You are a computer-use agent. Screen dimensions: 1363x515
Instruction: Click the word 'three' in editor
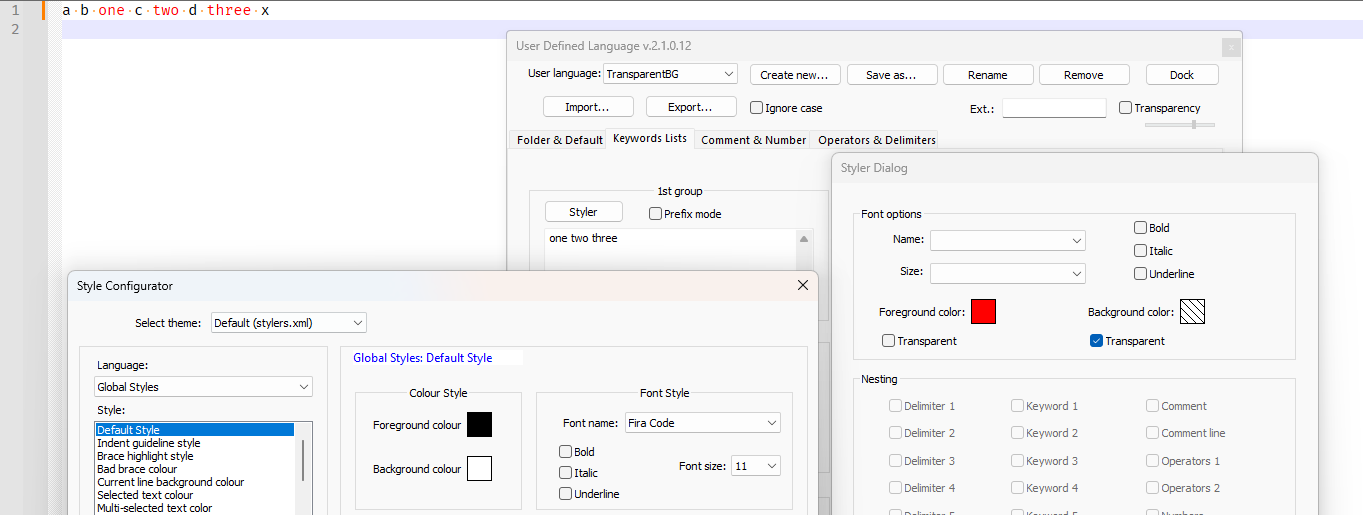coord(229,10)
